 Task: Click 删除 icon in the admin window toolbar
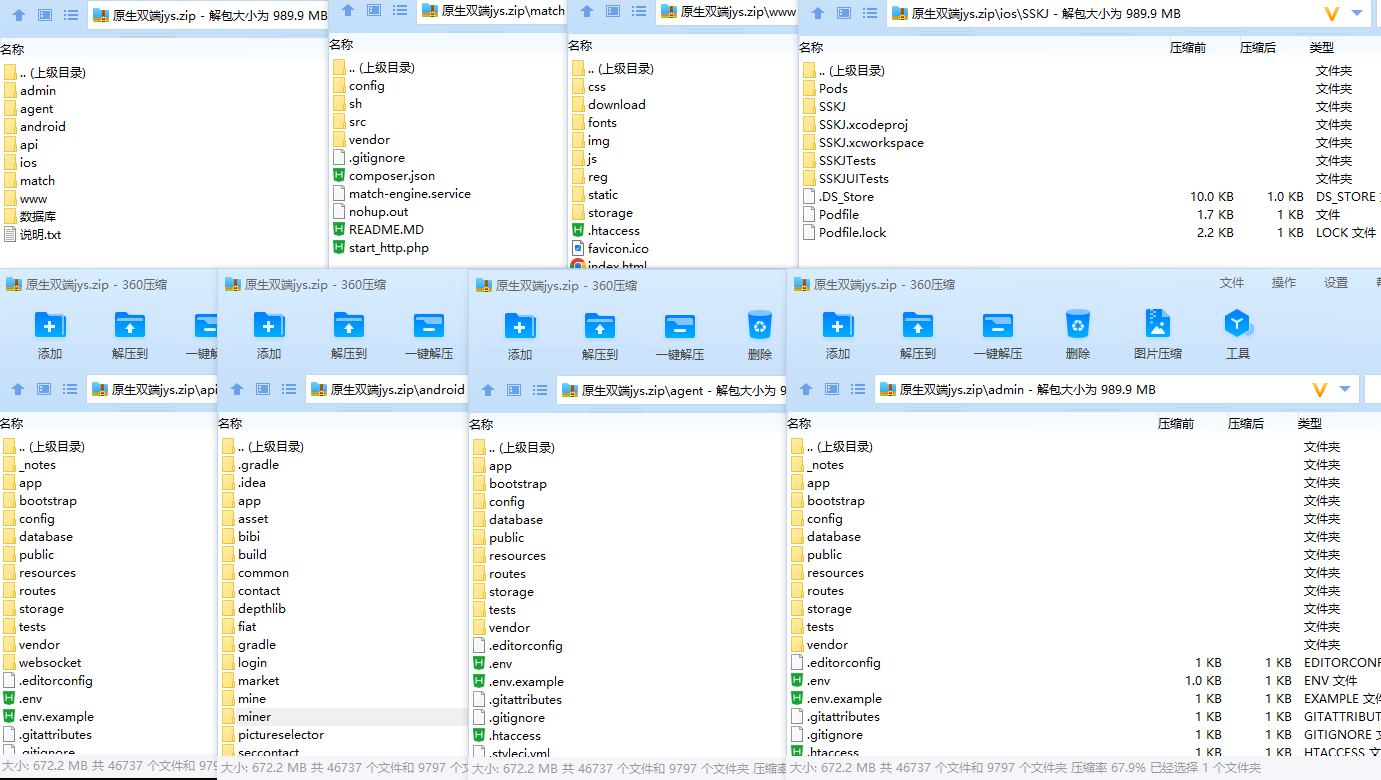(x=1077, y=333)
